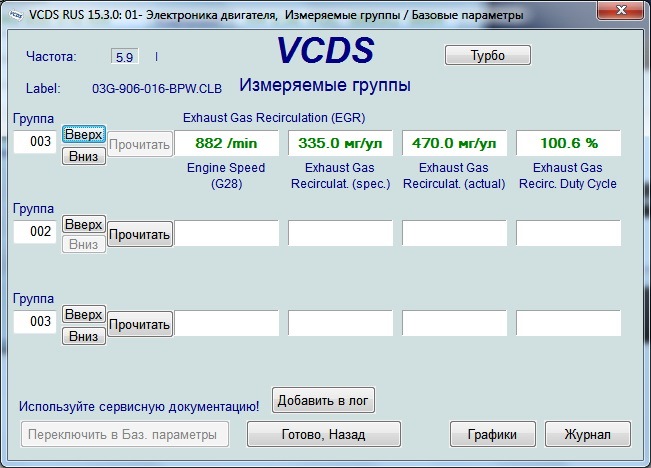Click first empty value field of bottom group 003
Image resolution: width=651 pixels, height=468 pixels.
pos(227,323)
